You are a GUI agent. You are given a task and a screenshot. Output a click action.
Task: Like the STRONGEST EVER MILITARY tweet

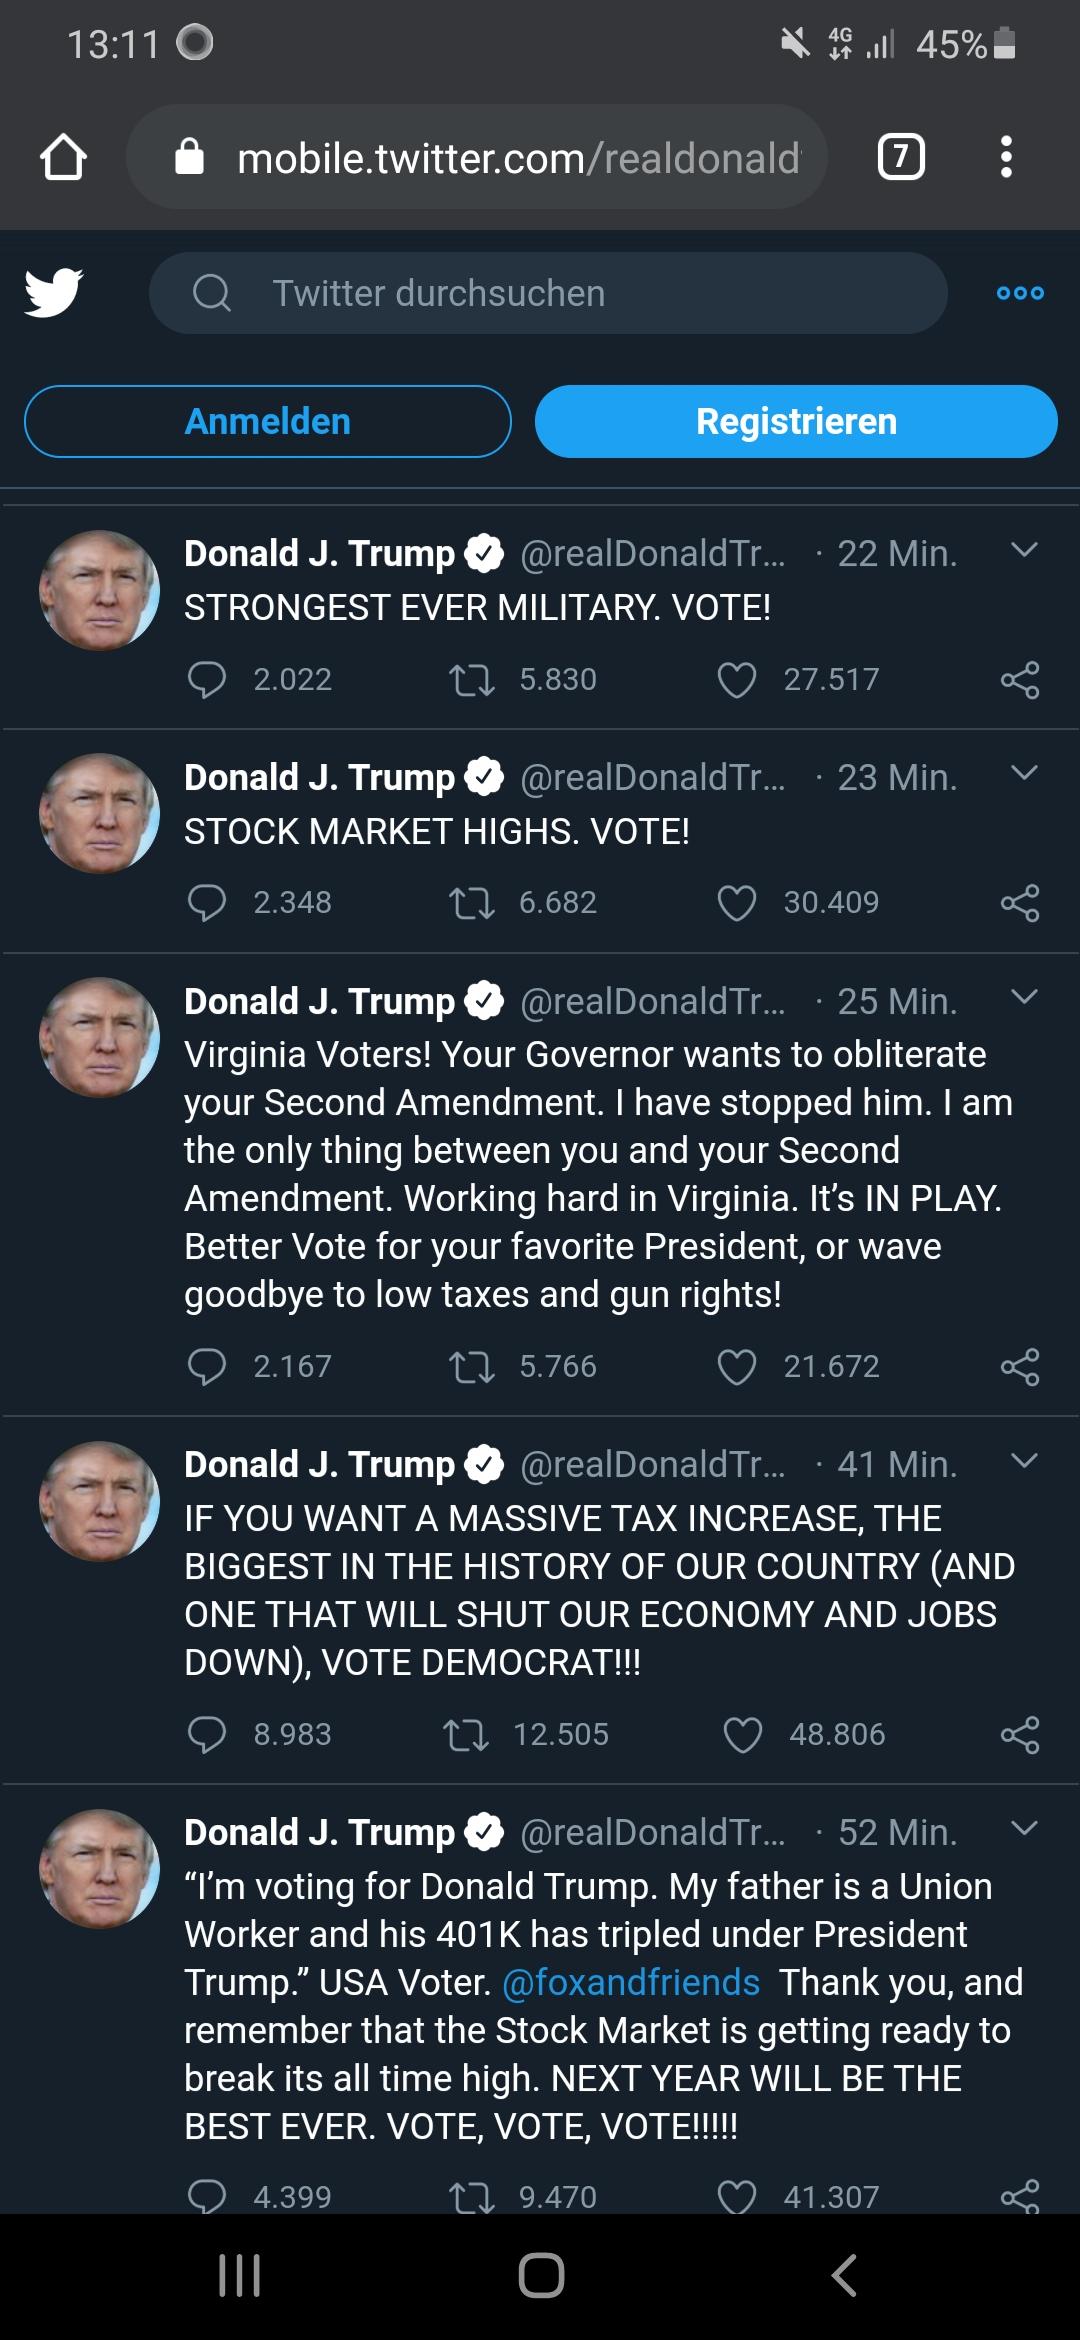(x=737, y=680)
